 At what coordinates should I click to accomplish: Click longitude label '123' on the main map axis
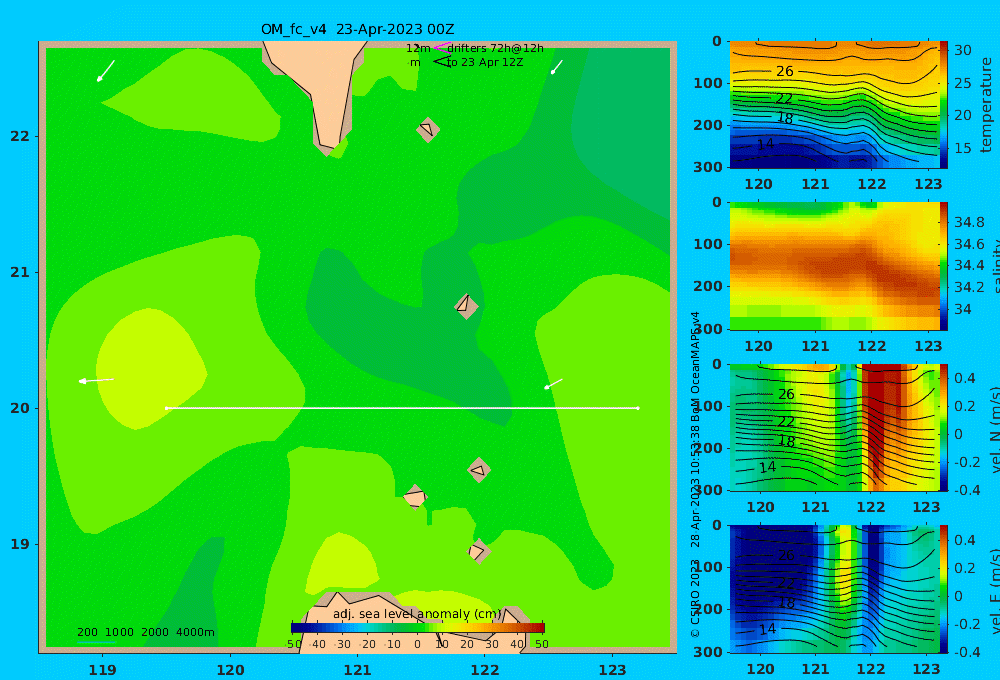click(612, 670)
